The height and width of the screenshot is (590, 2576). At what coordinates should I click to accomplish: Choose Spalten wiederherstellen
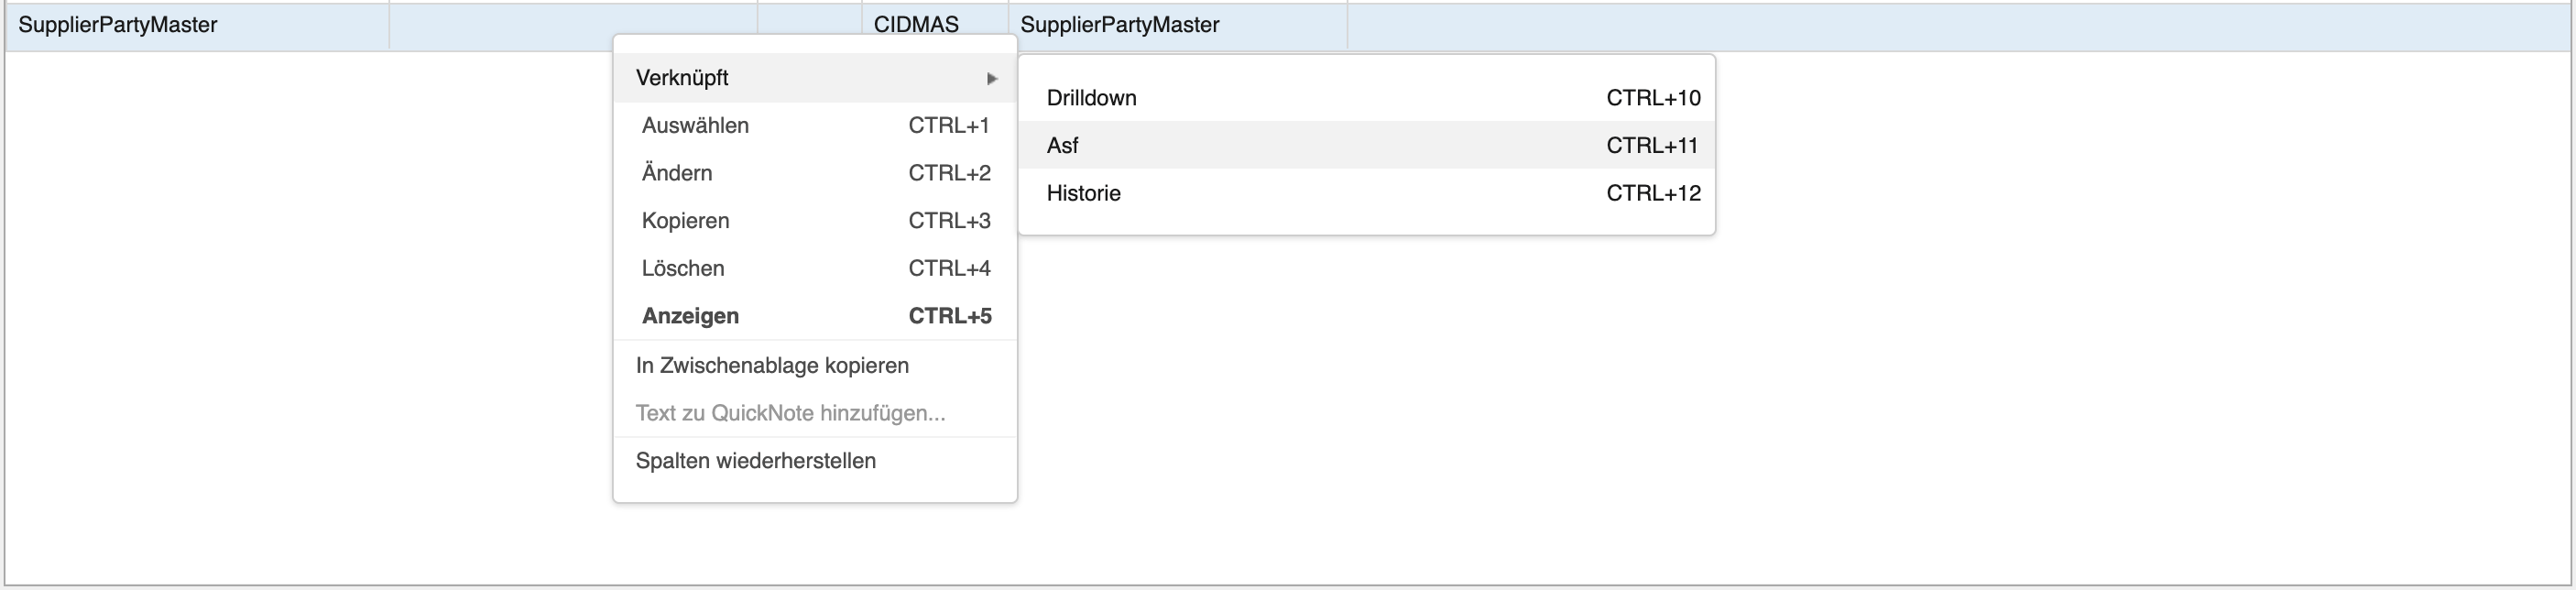[756, 461]
